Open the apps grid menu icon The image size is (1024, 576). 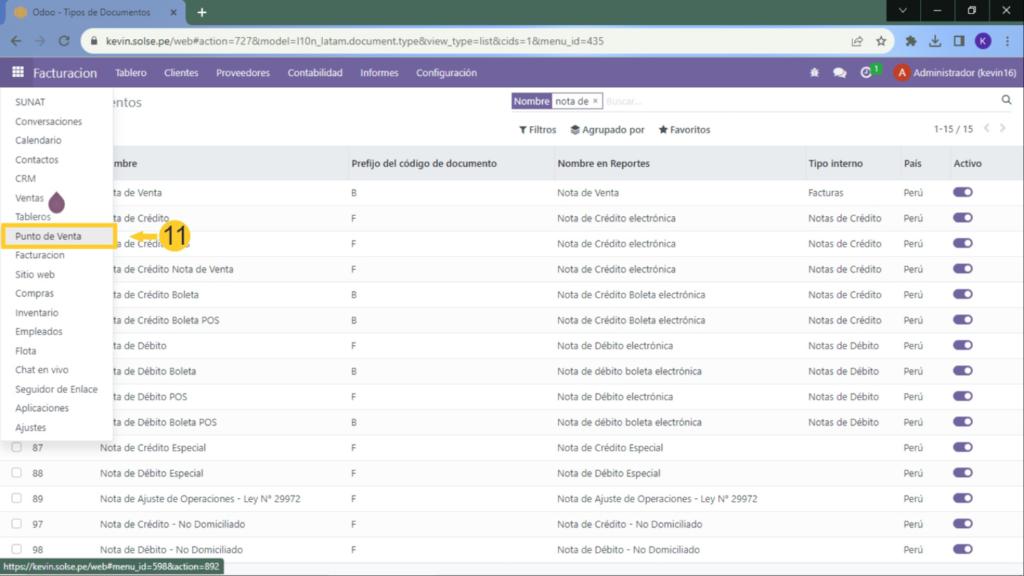[x=18, y=73]
